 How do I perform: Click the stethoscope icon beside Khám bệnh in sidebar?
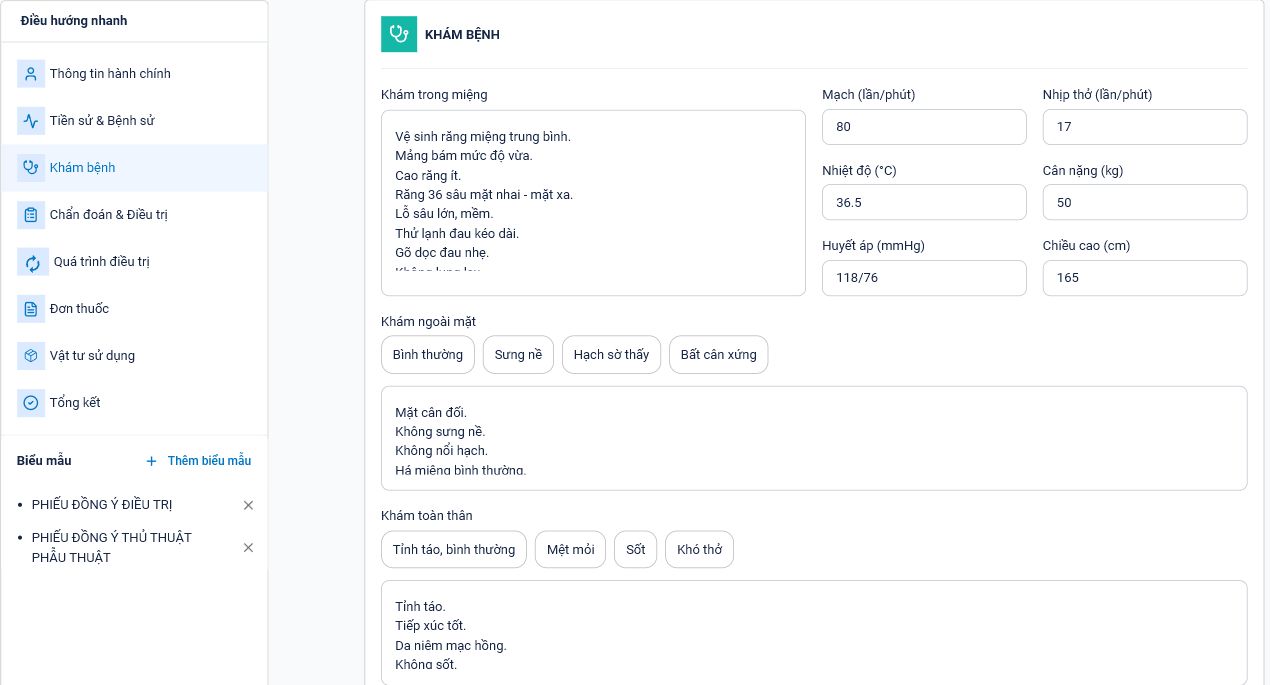click(x=31, y=168)
